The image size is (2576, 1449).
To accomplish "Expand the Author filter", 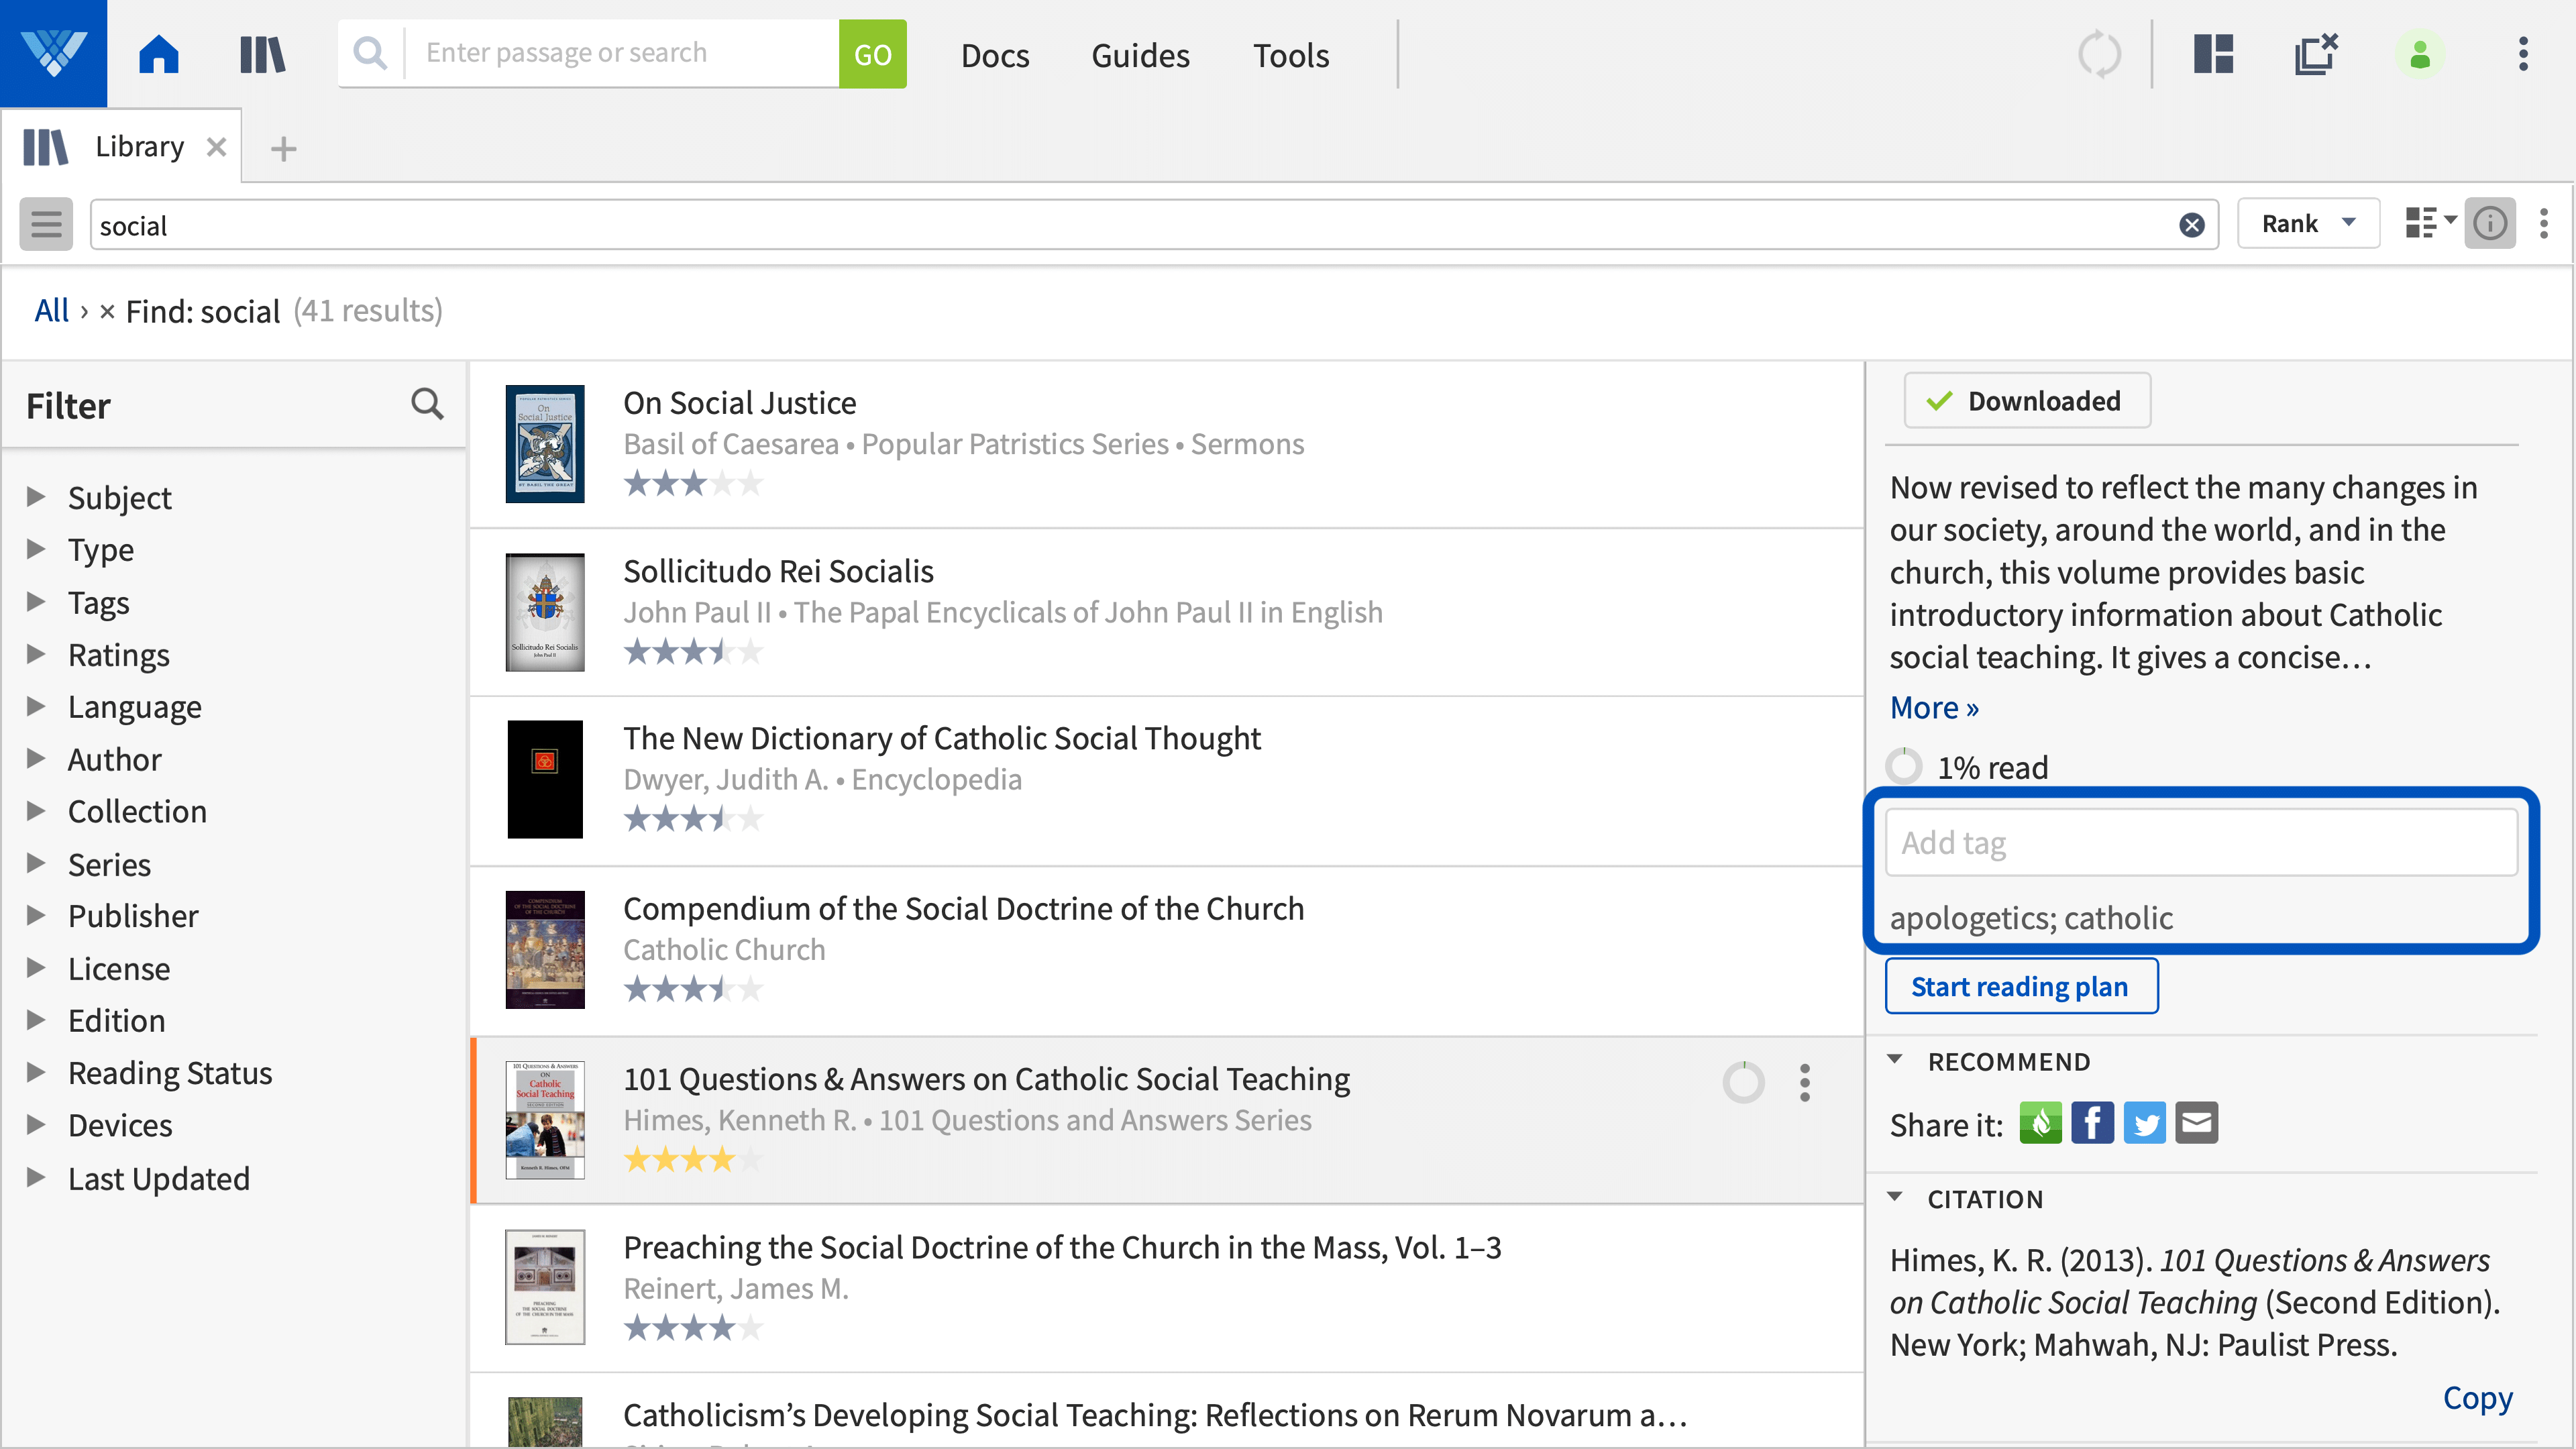I will click(36, 759).
